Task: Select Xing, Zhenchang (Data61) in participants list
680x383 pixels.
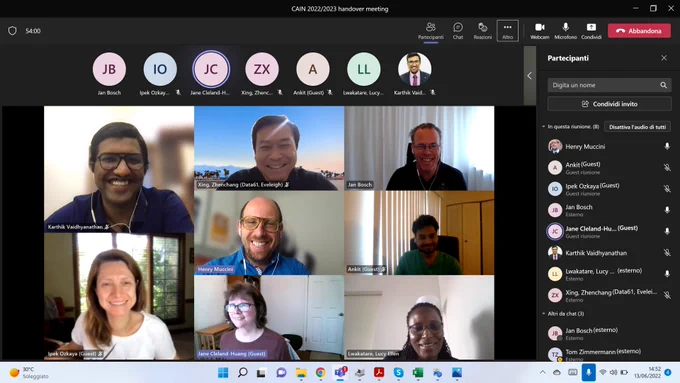Action: click(608, 295)
